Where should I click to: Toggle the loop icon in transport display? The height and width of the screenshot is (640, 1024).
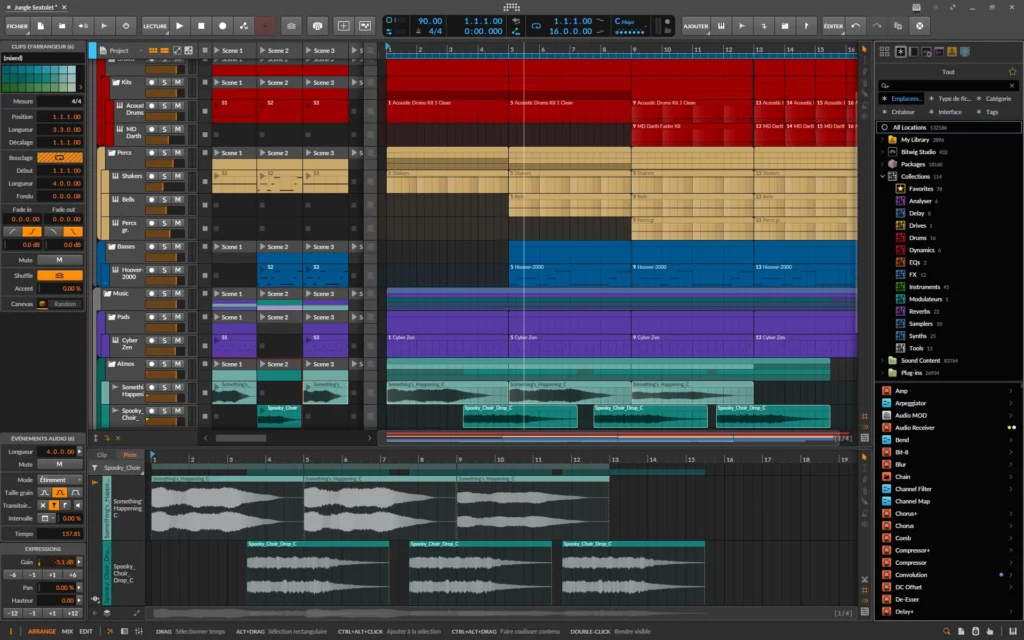536,26
